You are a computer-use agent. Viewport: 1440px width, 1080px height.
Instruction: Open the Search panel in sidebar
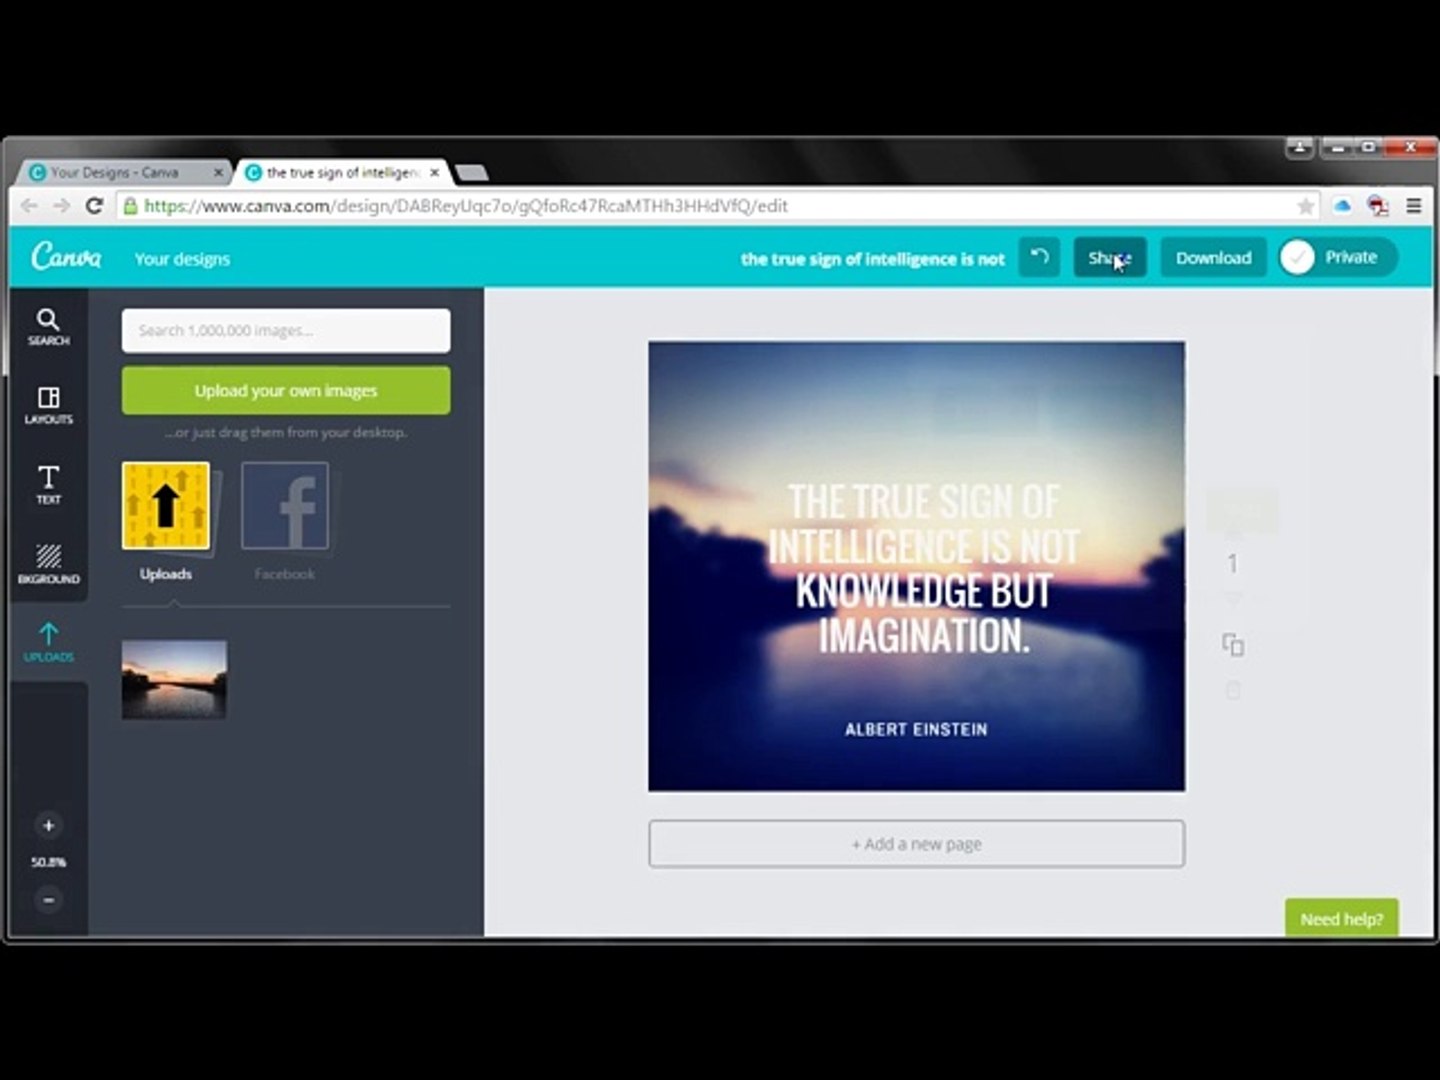pyautogui.click(x=48, y=327)
